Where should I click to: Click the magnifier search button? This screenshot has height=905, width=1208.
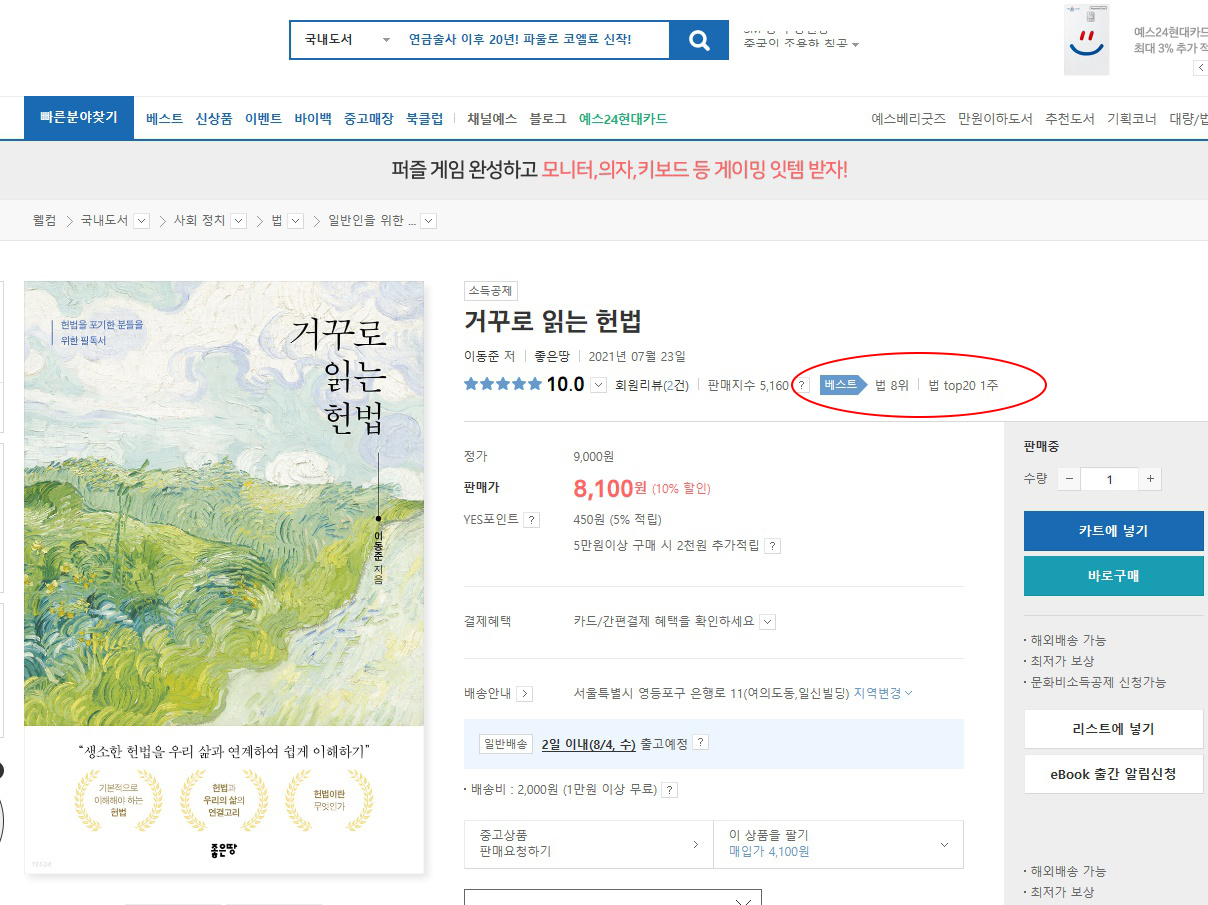pos(699,41)
